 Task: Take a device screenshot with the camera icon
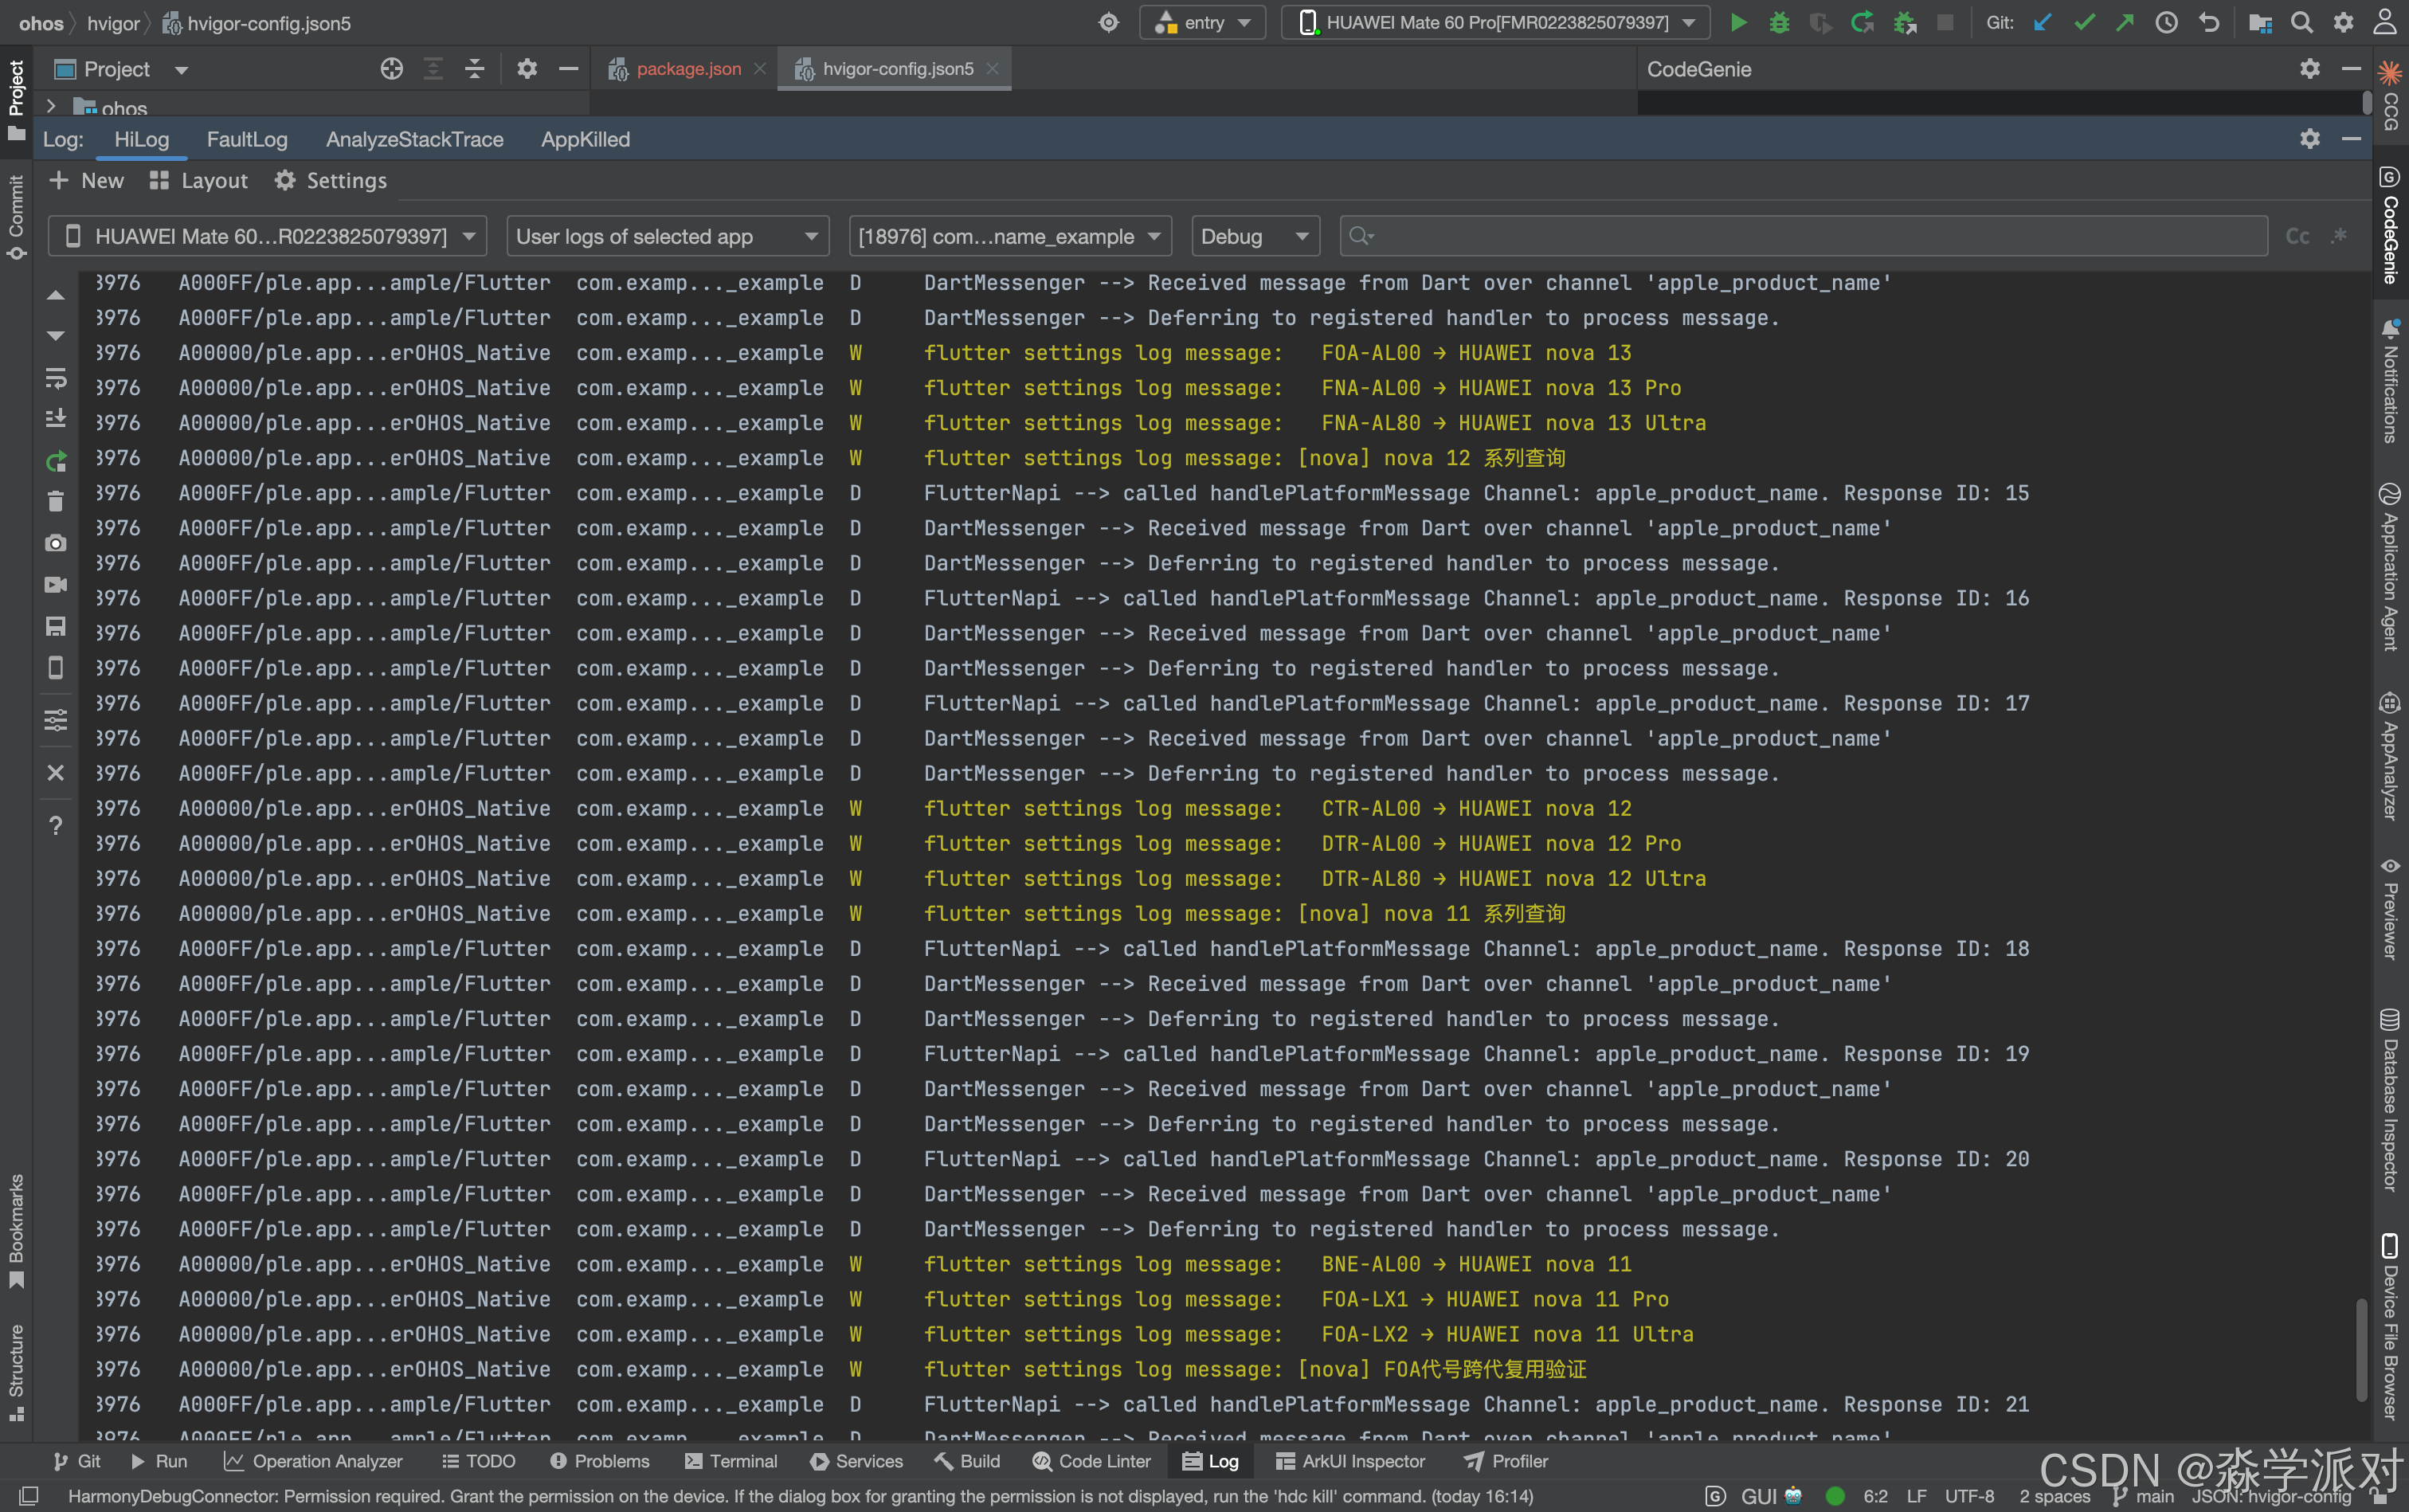pyautogui.click(x=56, y=543)
